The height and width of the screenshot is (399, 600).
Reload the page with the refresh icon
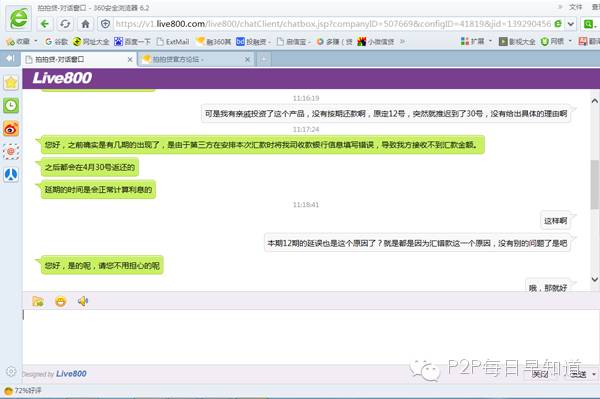pyautogui.click(x=65, y=24)
